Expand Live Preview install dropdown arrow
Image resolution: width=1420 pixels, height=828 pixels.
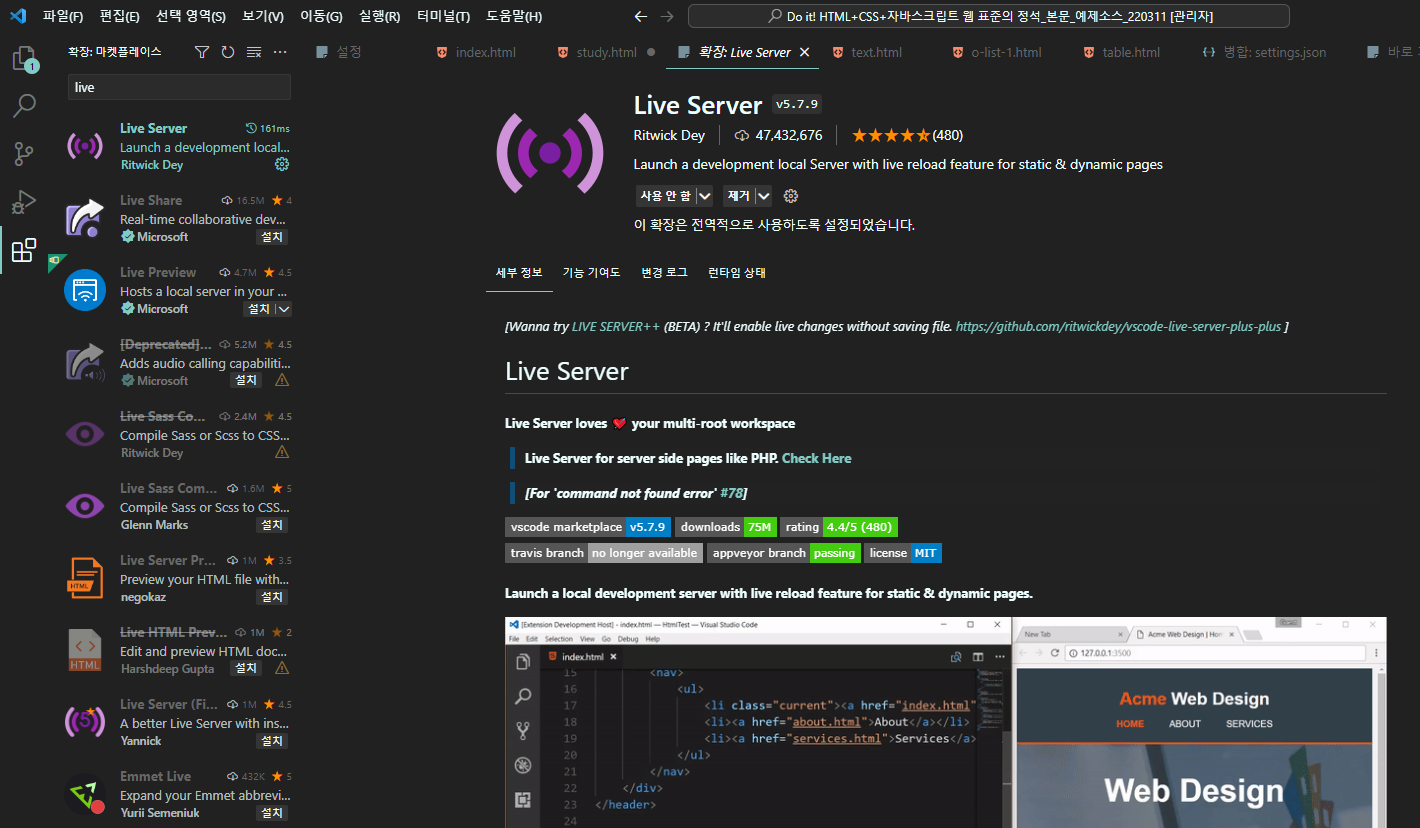pyautogui.click(x=284, y=309)
